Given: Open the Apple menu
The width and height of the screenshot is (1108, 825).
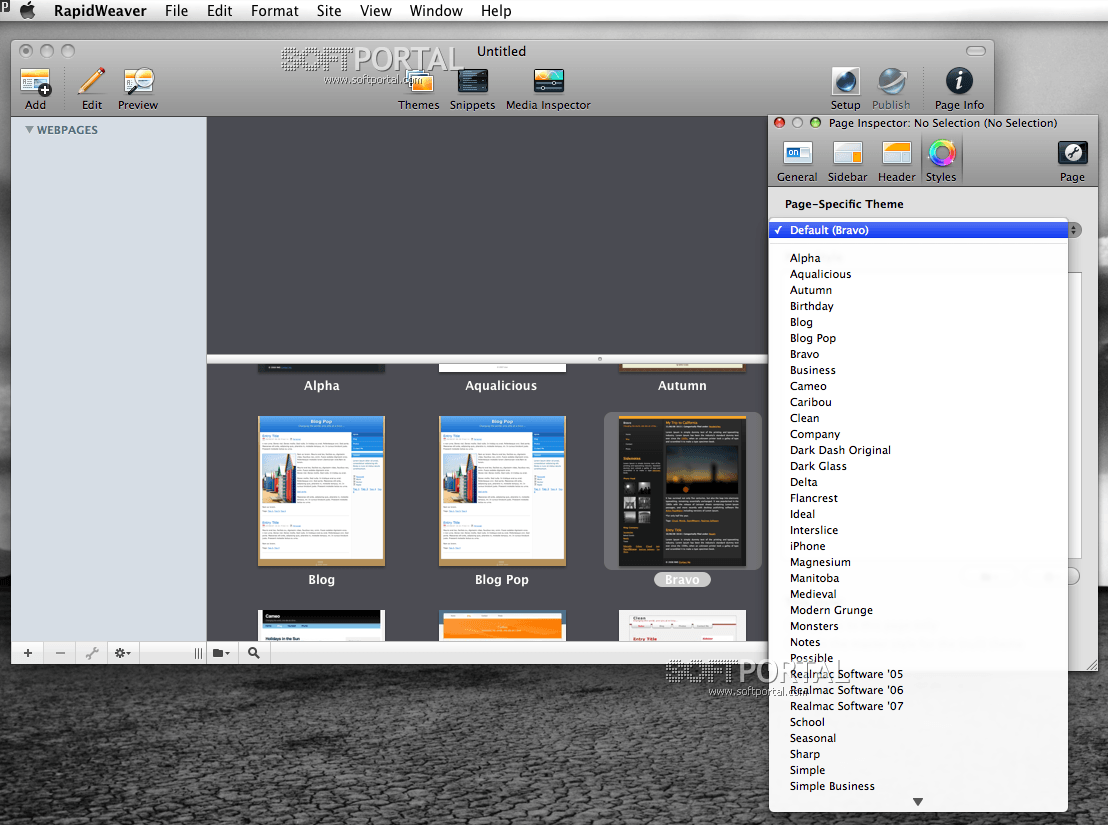Looking at the screenshot, I should (x=28, y=11).
